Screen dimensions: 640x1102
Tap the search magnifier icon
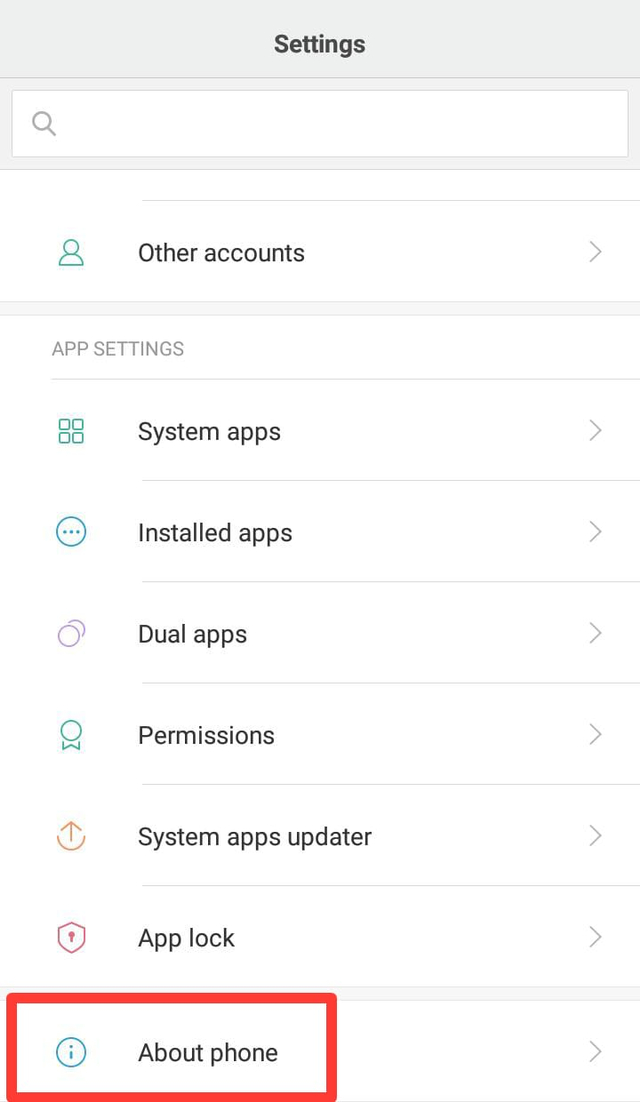point(44,123)
